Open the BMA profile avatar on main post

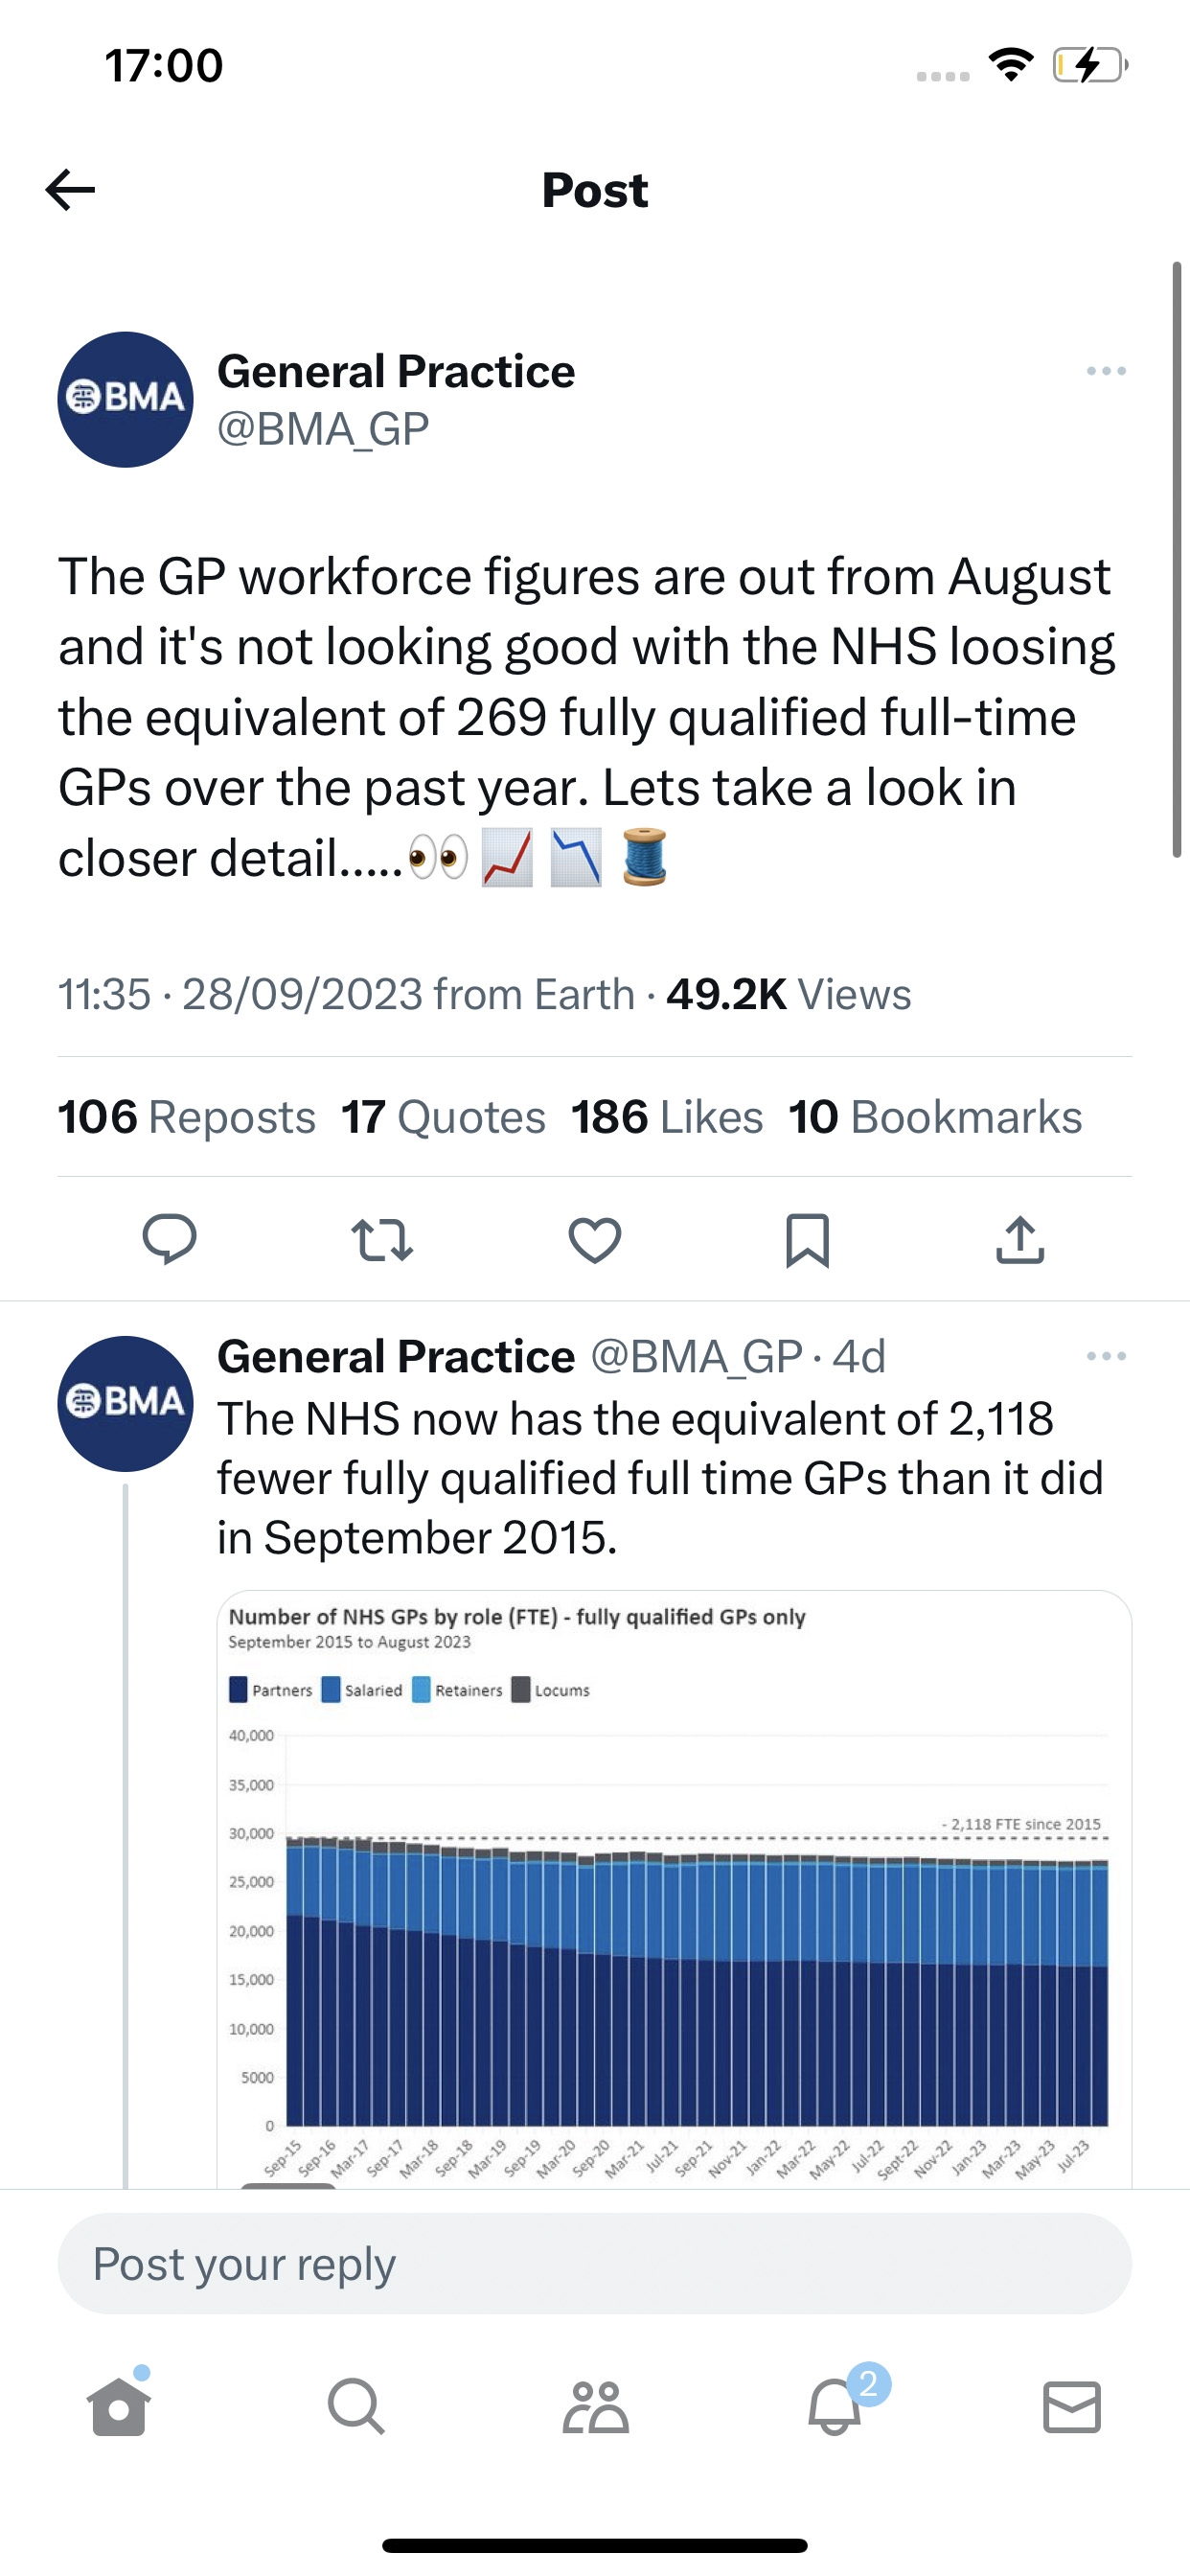coord(125,399)
